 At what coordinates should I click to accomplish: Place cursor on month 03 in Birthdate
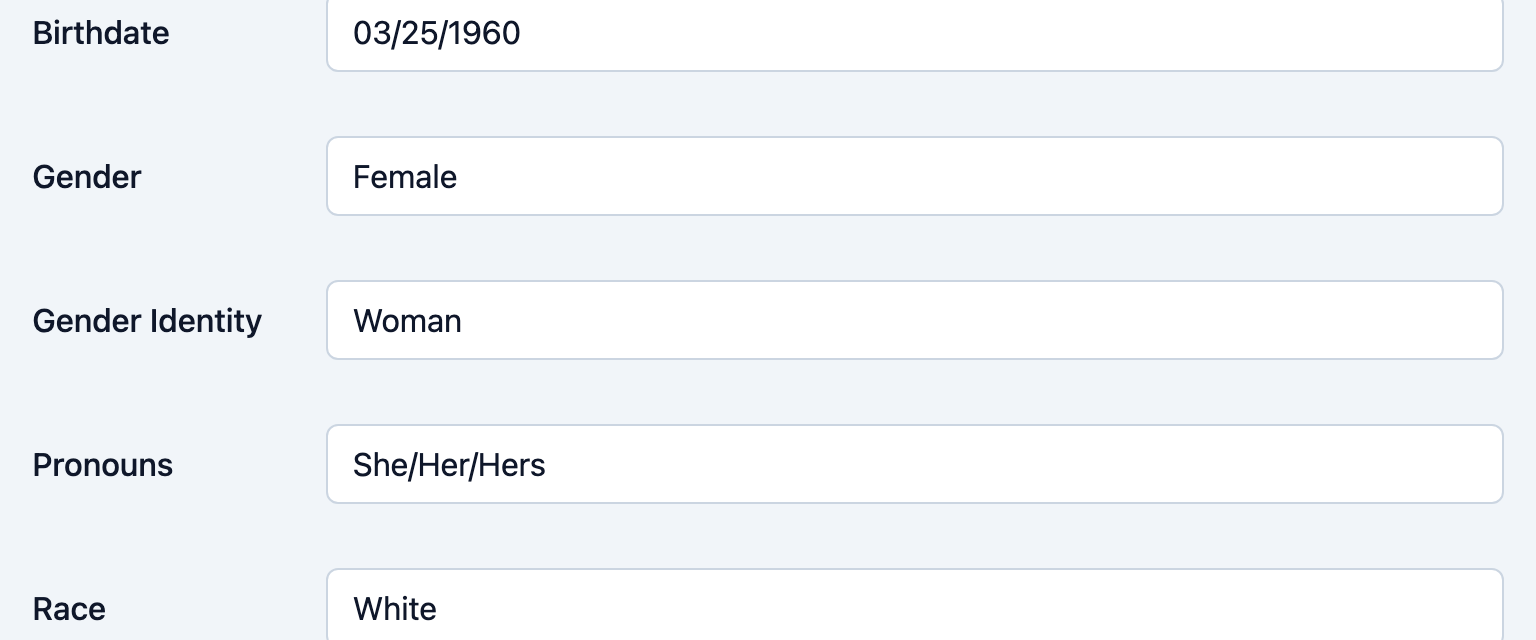(x=370, y=33)
